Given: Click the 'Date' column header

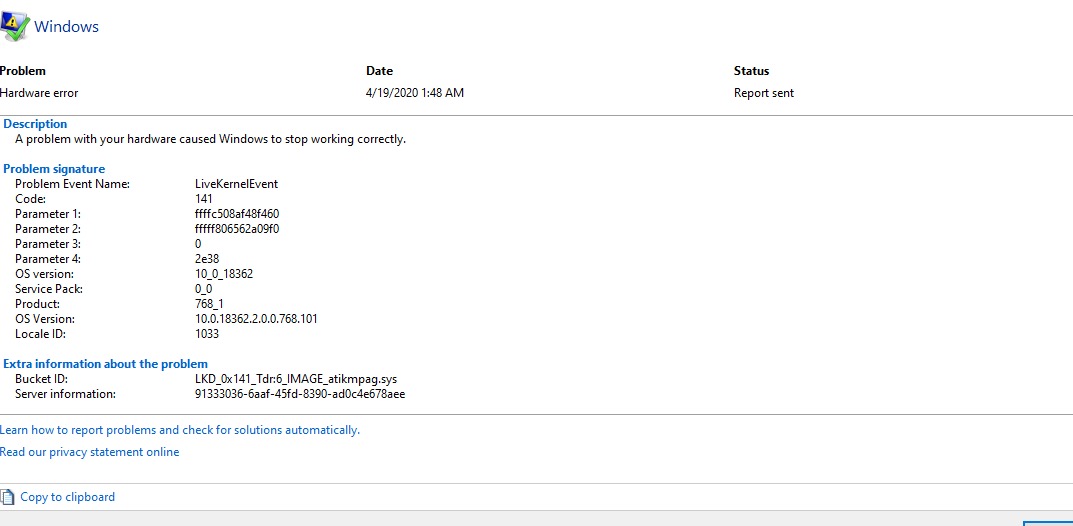Looking at the screenshot, I should [379, 70].
